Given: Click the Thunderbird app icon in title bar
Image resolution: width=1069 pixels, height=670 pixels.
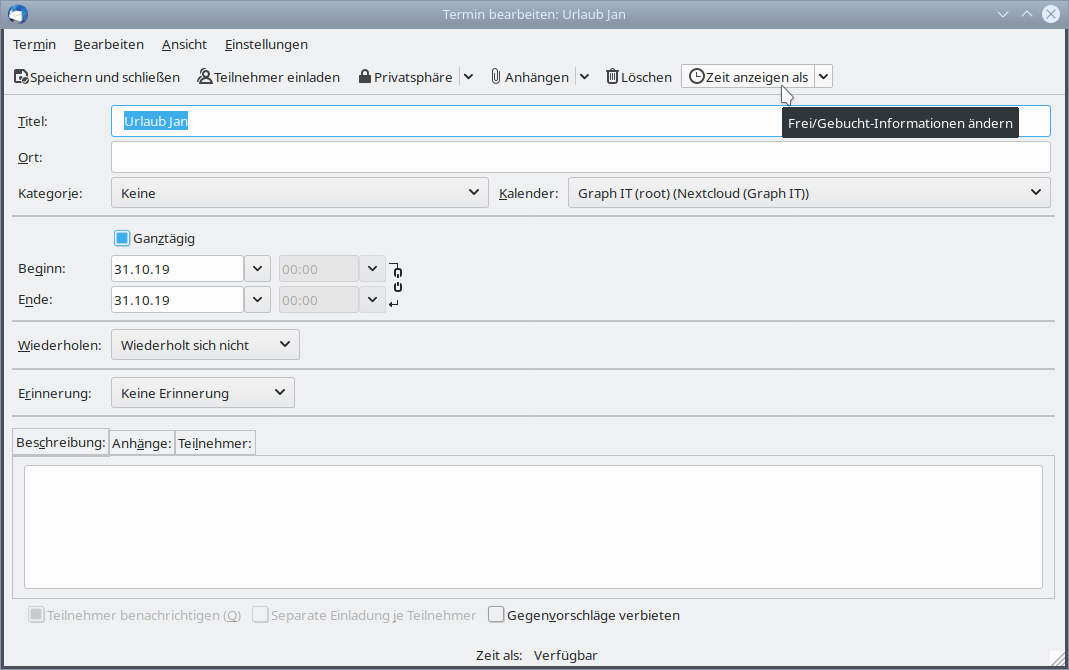Looking at the screenshot, I should point(17,14).
